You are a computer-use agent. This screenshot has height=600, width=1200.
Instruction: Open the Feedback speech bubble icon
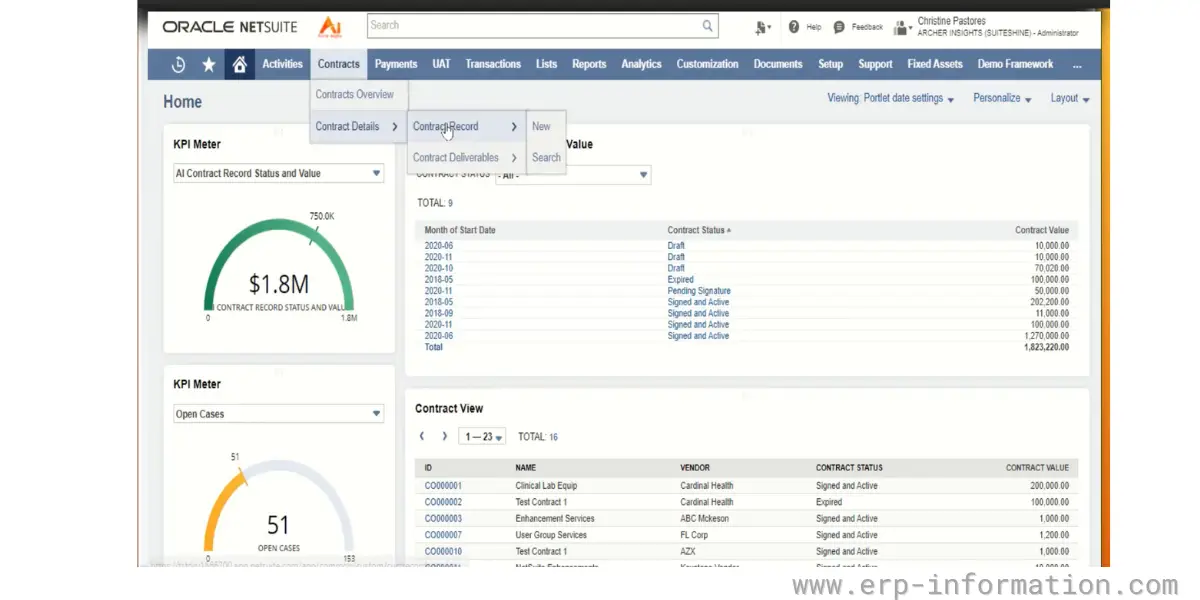(839, 27)
